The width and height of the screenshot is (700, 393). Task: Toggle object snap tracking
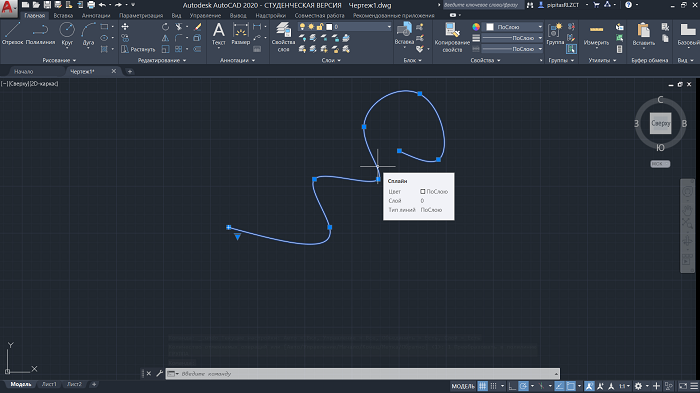coord(559,386)
